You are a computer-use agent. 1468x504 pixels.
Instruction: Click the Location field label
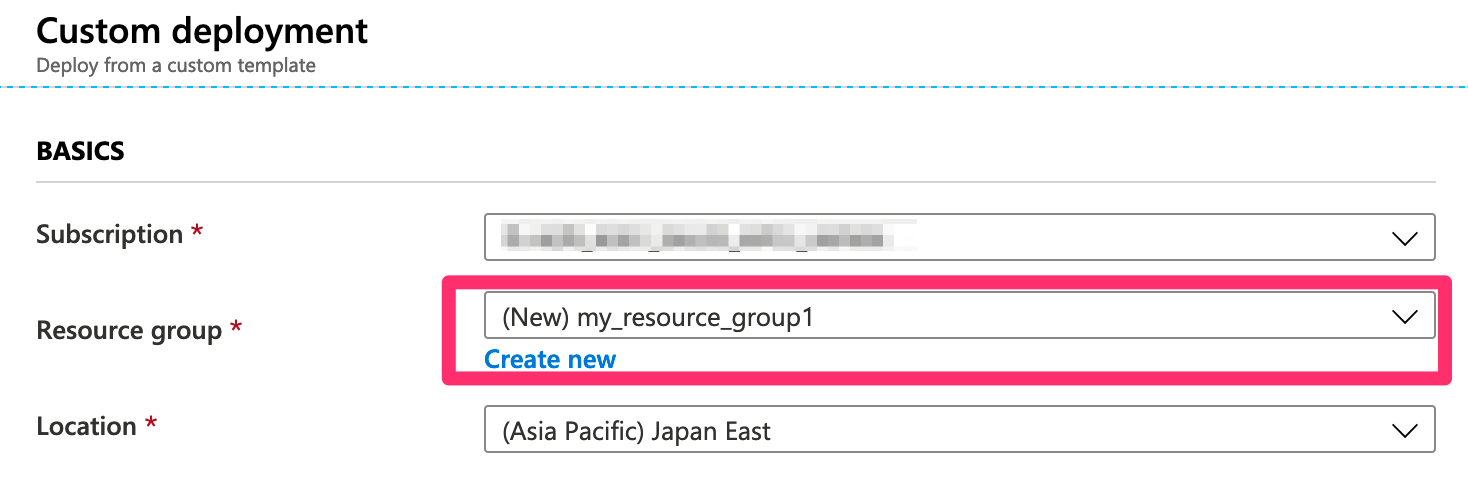pos(86,427)
